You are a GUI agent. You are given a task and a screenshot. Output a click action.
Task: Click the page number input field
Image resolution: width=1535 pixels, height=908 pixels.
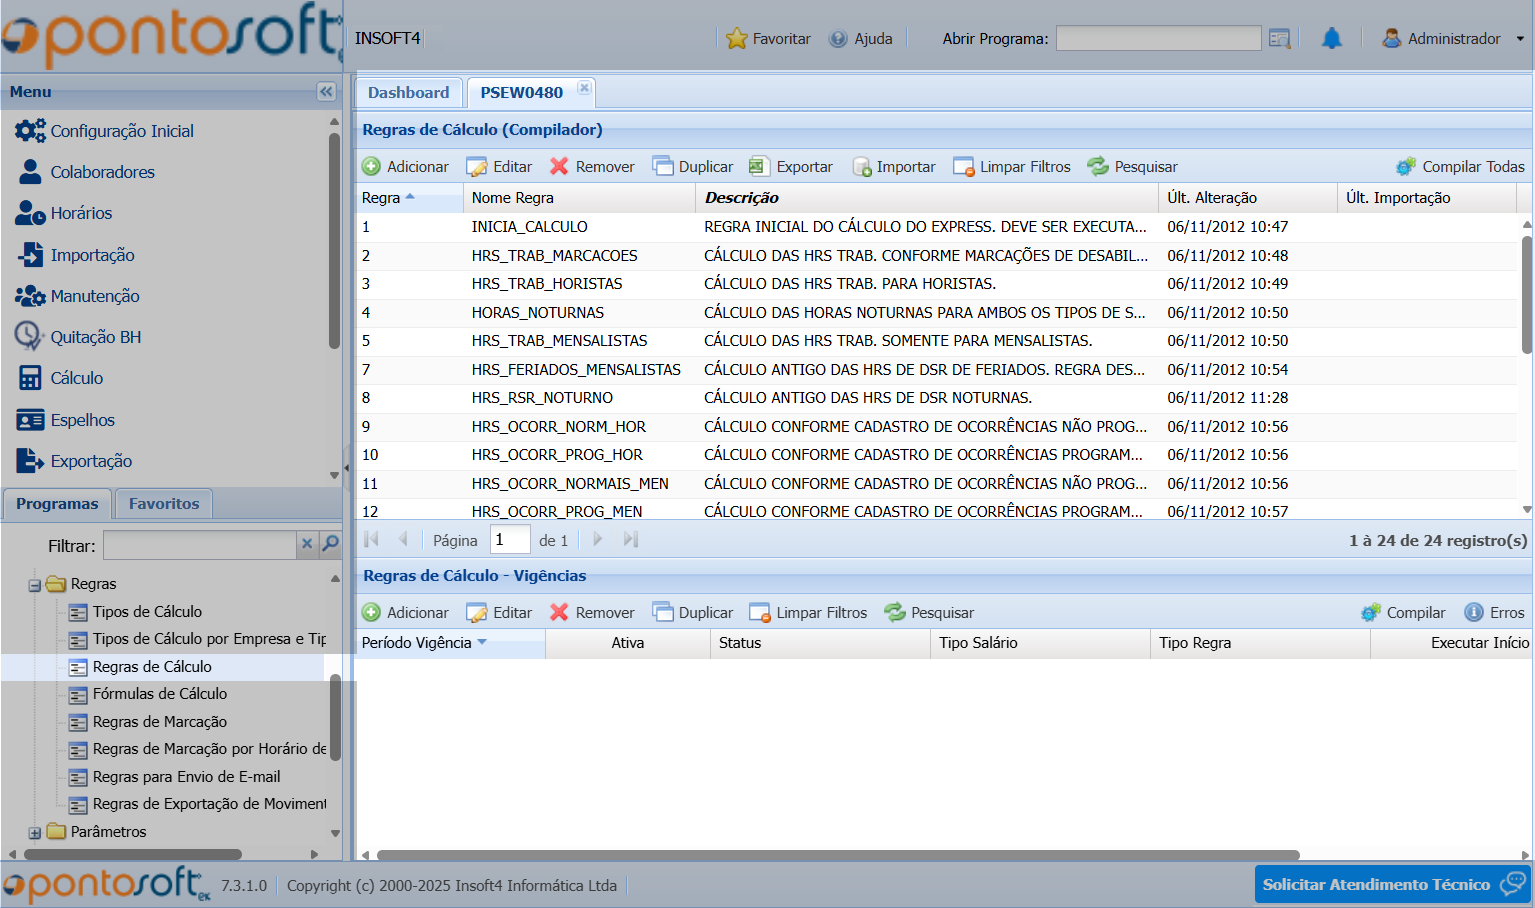pos(509,540)
